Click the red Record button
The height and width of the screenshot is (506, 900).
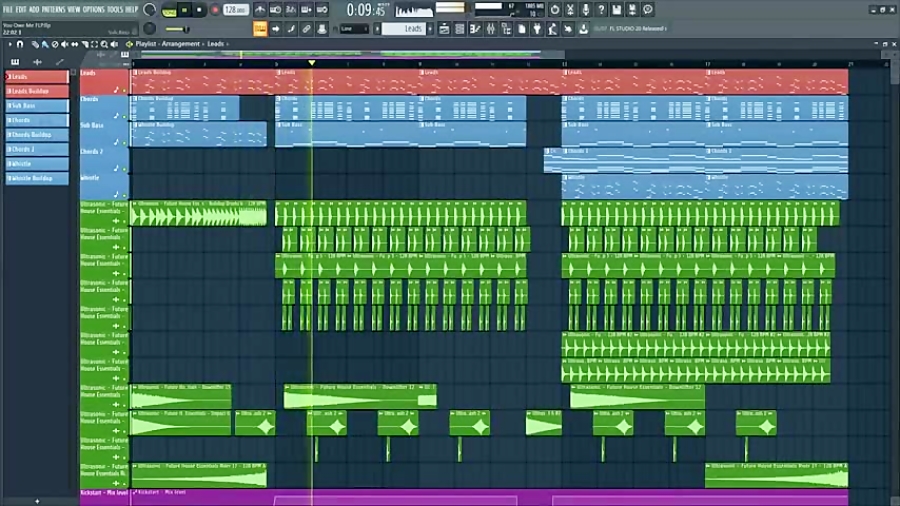coord(214,10)
